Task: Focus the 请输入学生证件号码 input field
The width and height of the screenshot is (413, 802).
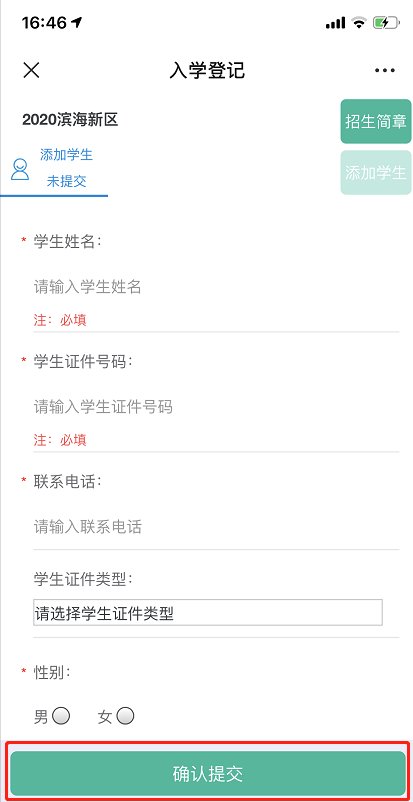Action: click(216, 407)
